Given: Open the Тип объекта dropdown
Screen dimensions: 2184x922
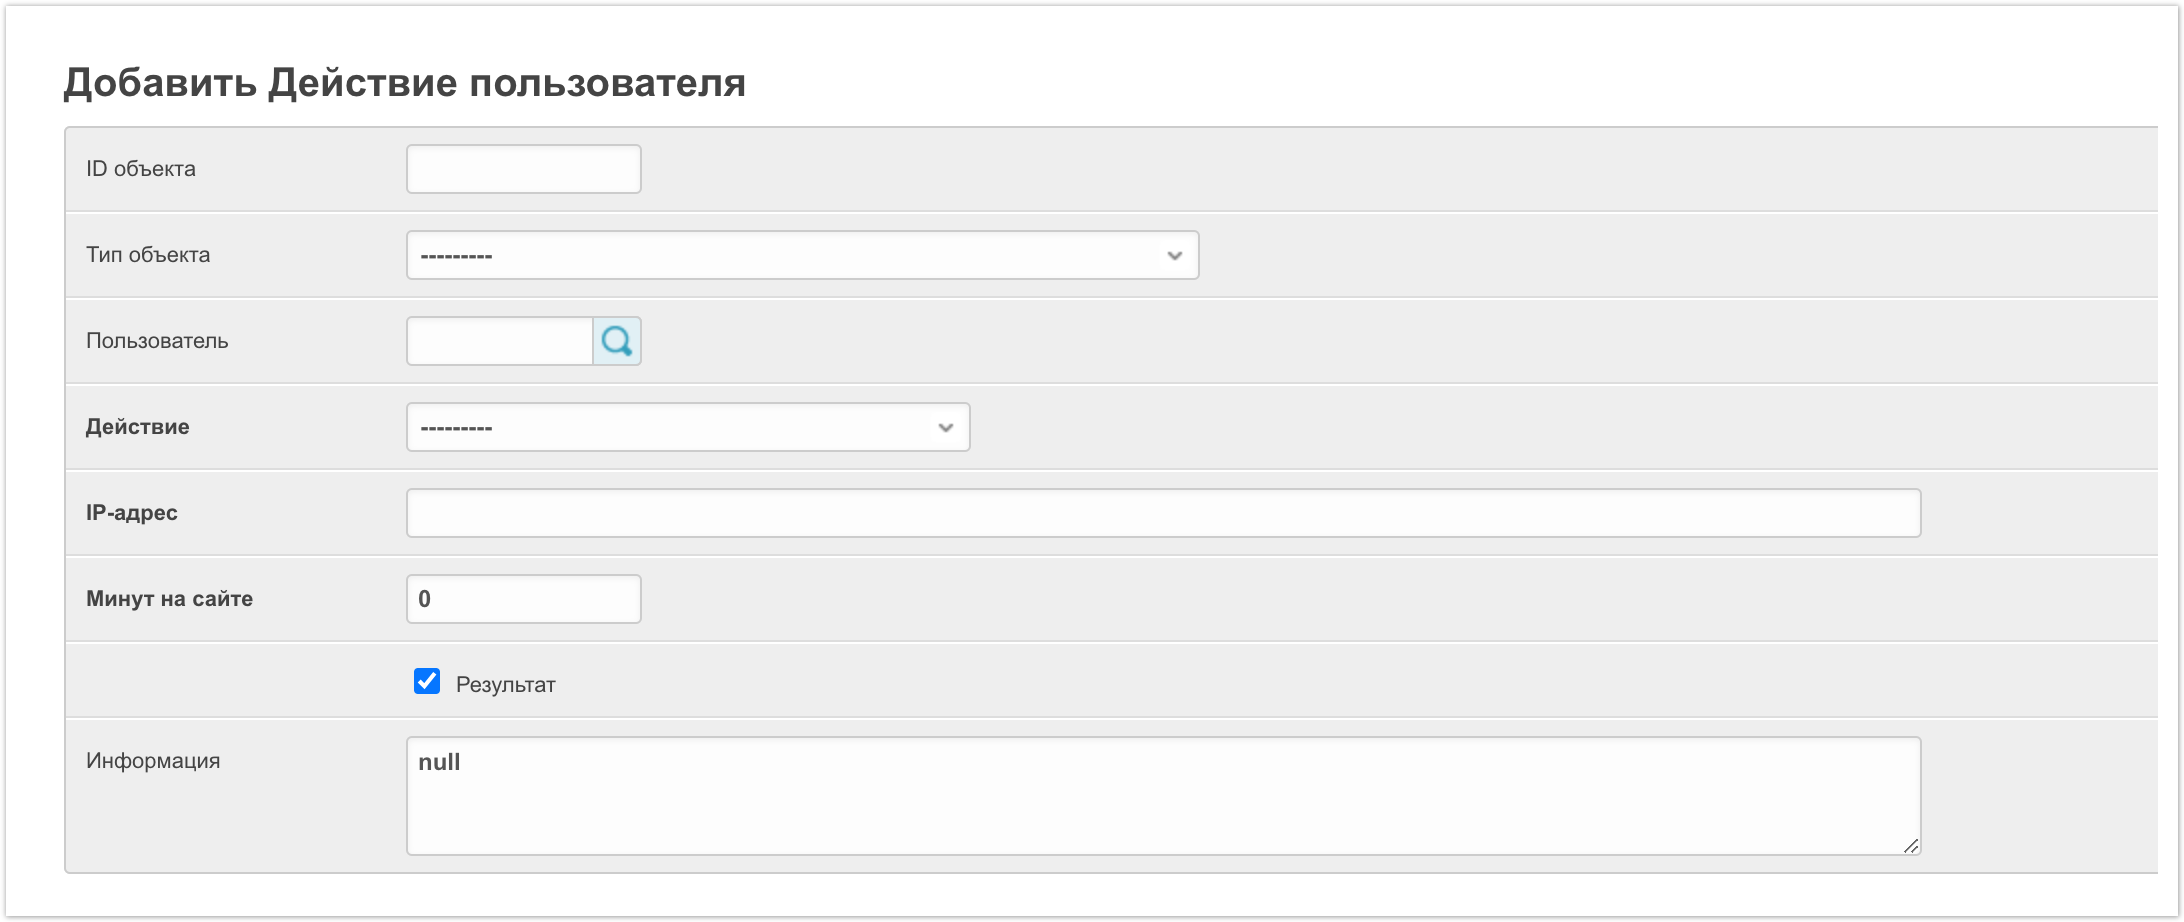Looking at the screenshot, I should 800,255.
